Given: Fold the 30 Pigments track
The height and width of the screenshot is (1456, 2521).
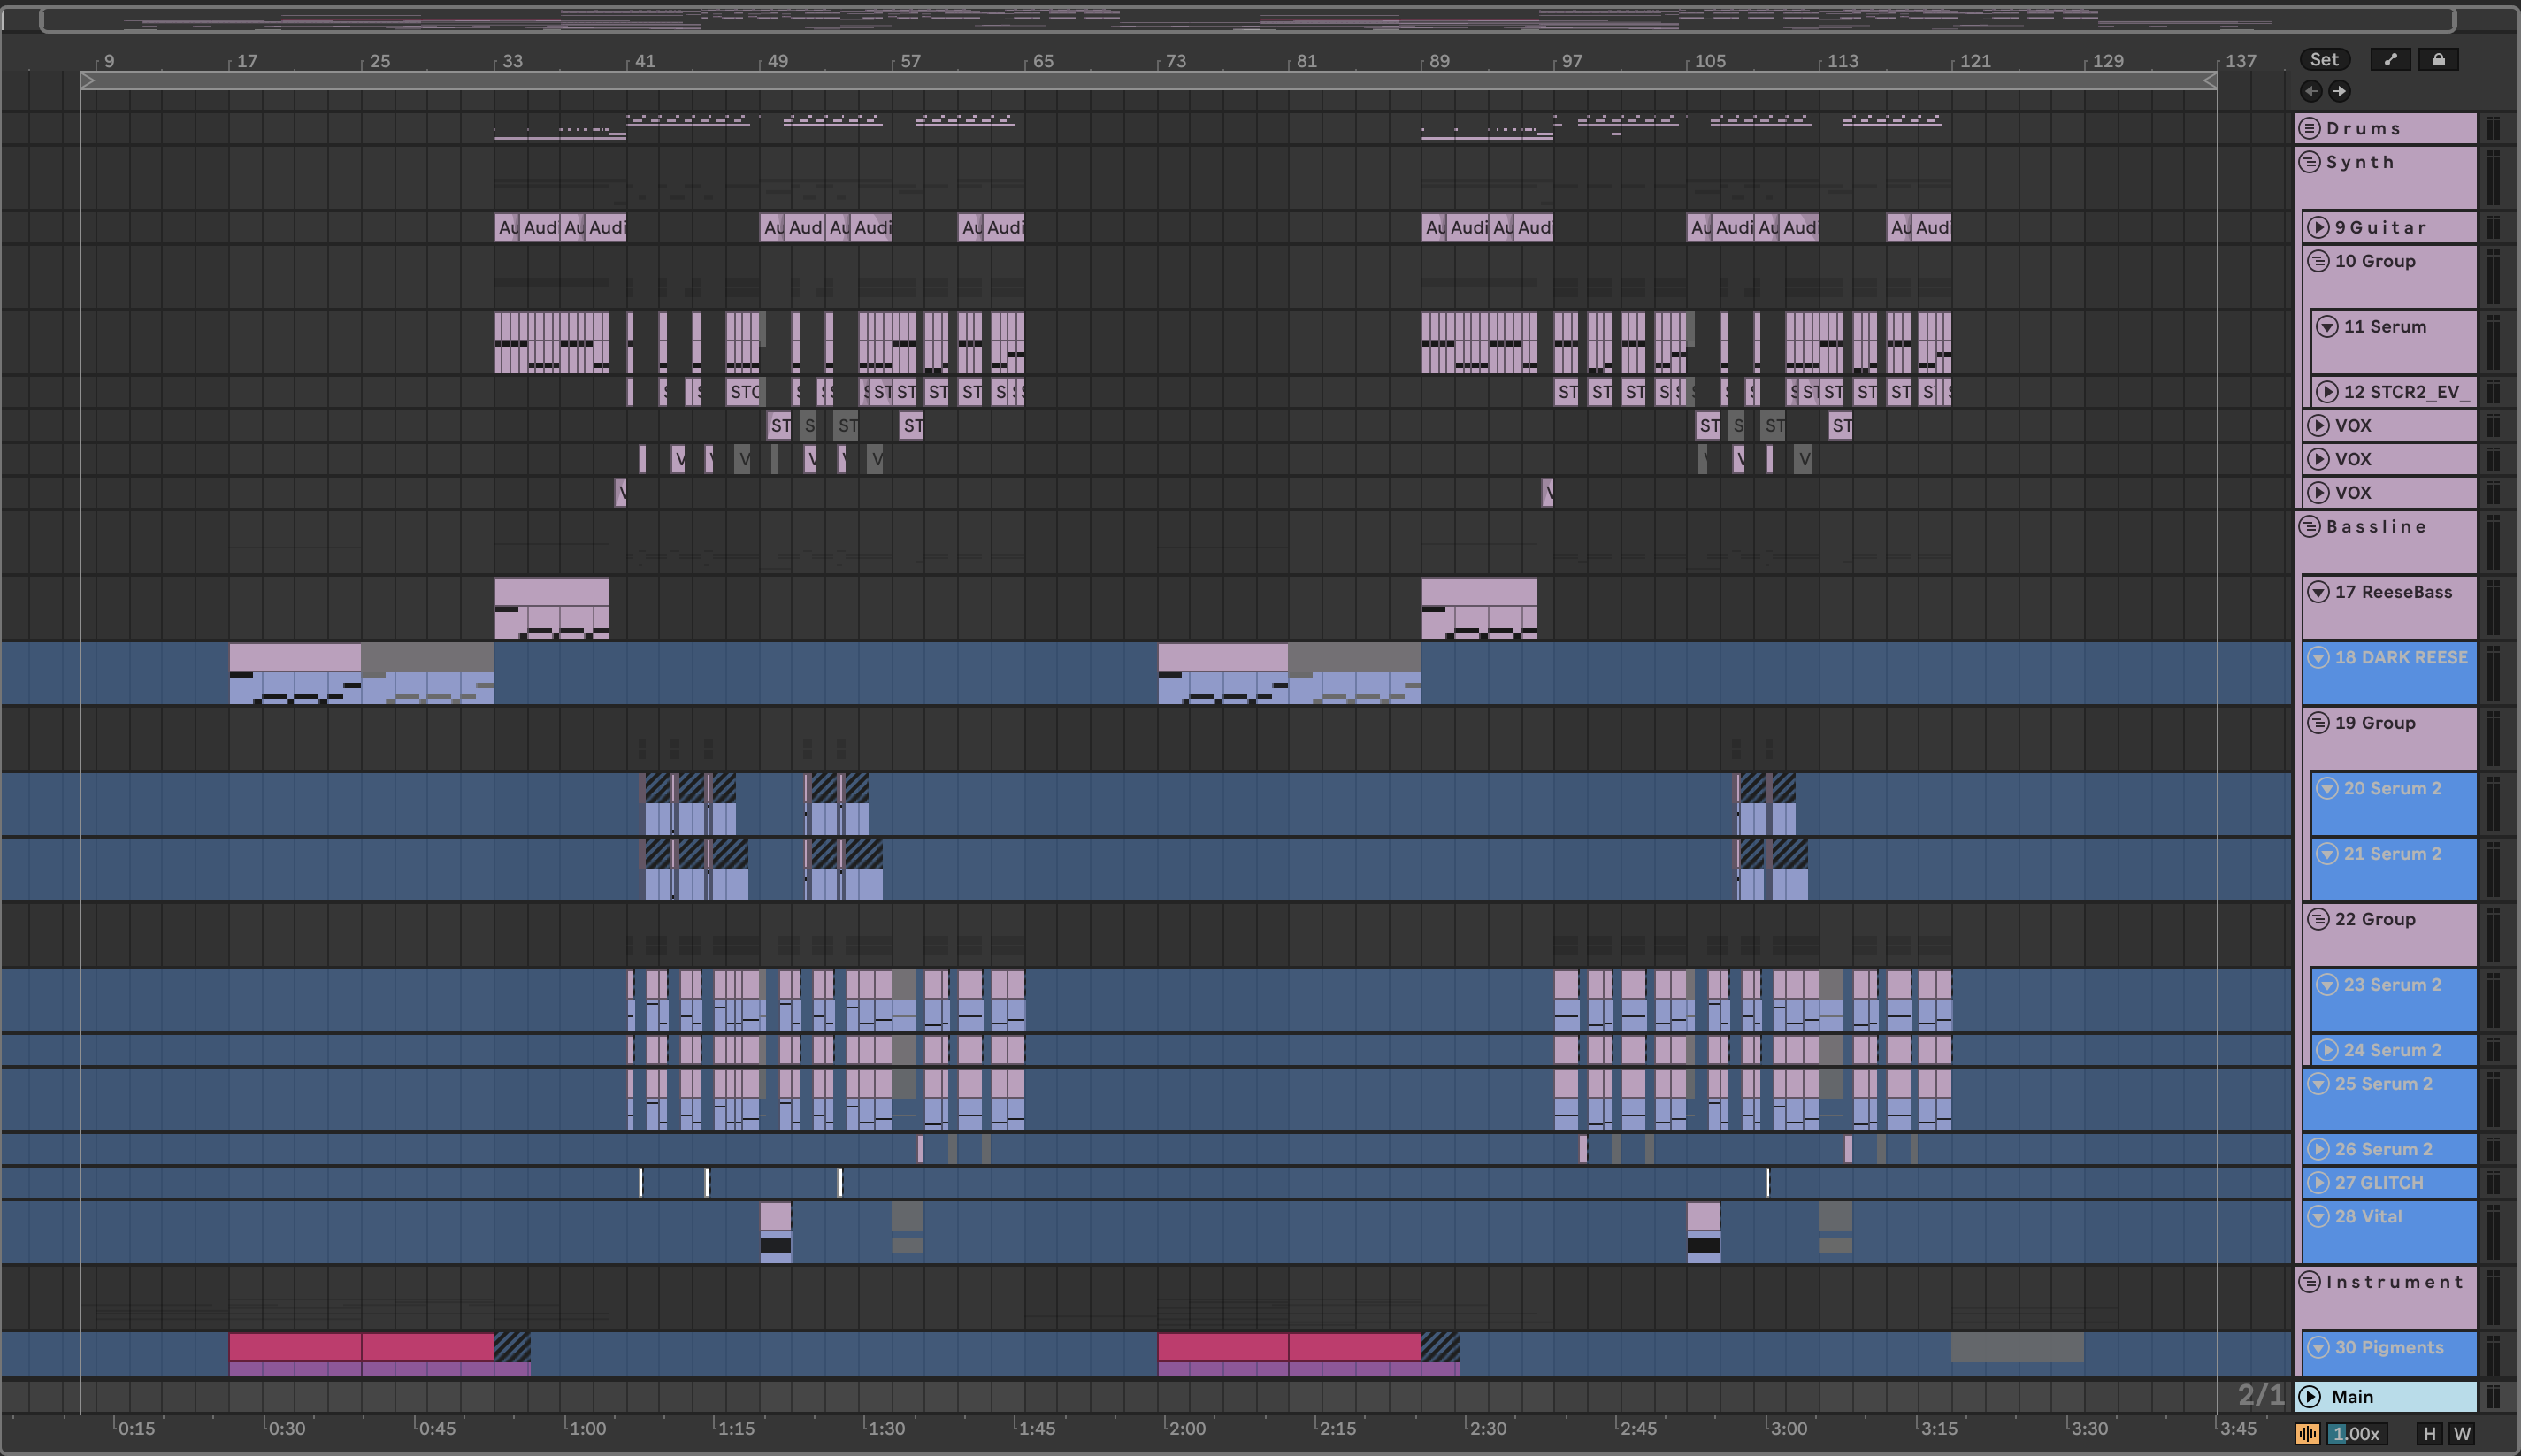Looking at the screenshot, I should click(x=2318, y=1348).
